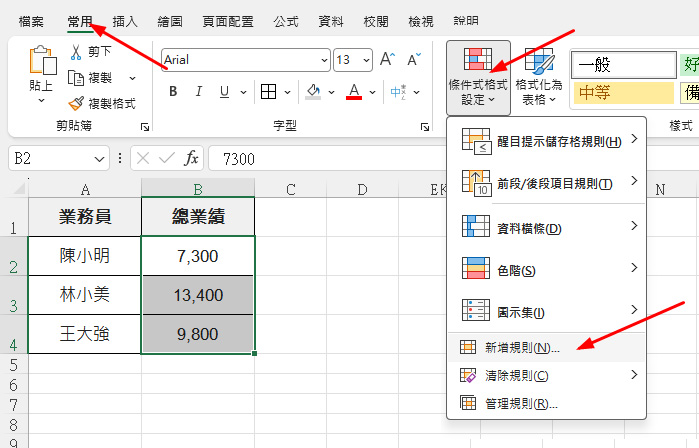
Task: Apply the 一般 cell style
Action: tap(624, 65)
